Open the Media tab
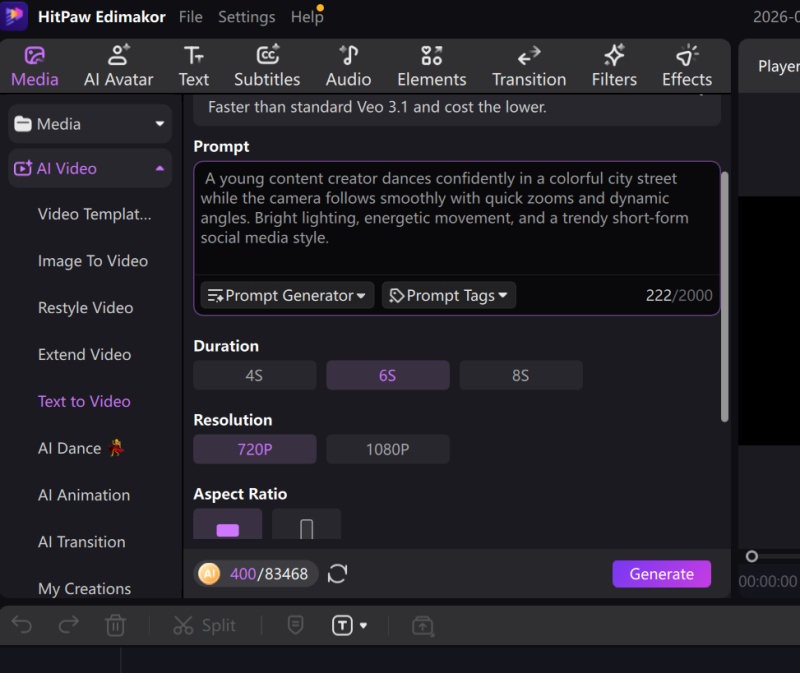The width and height of the screenshot is (800, 673). coord(35,67)
